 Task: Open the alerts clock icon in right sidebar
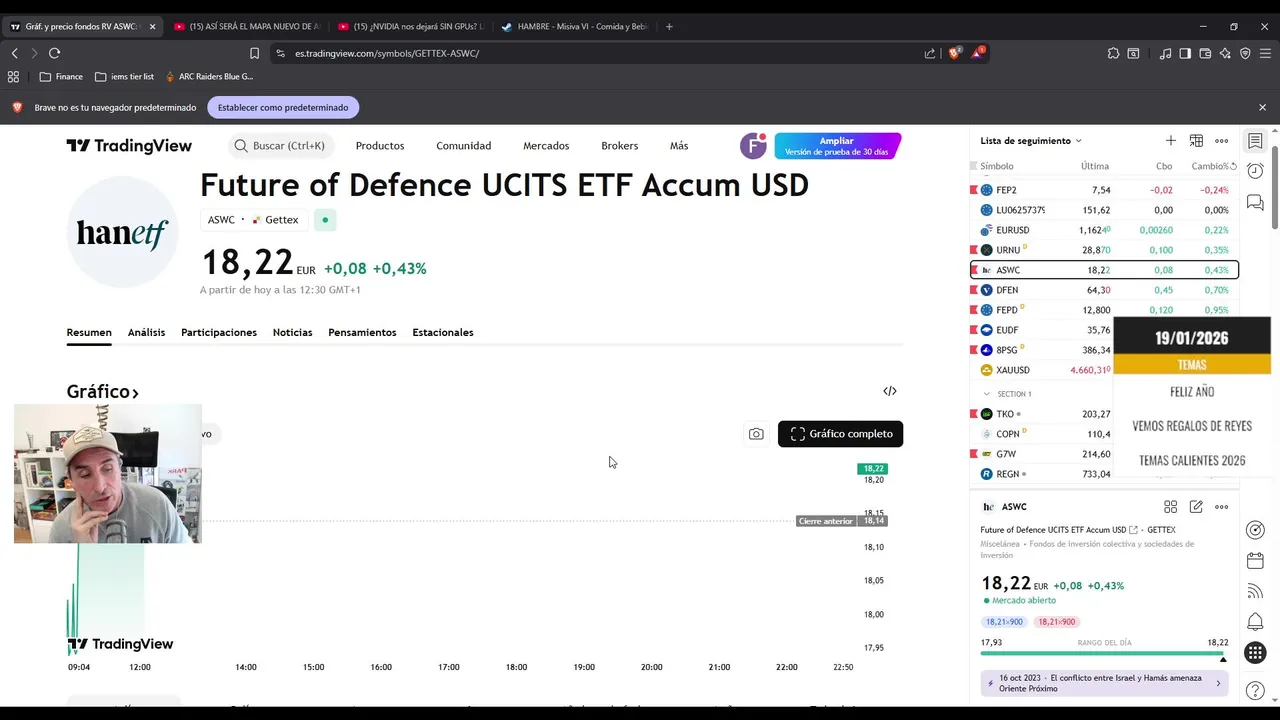pos(1255,171)
